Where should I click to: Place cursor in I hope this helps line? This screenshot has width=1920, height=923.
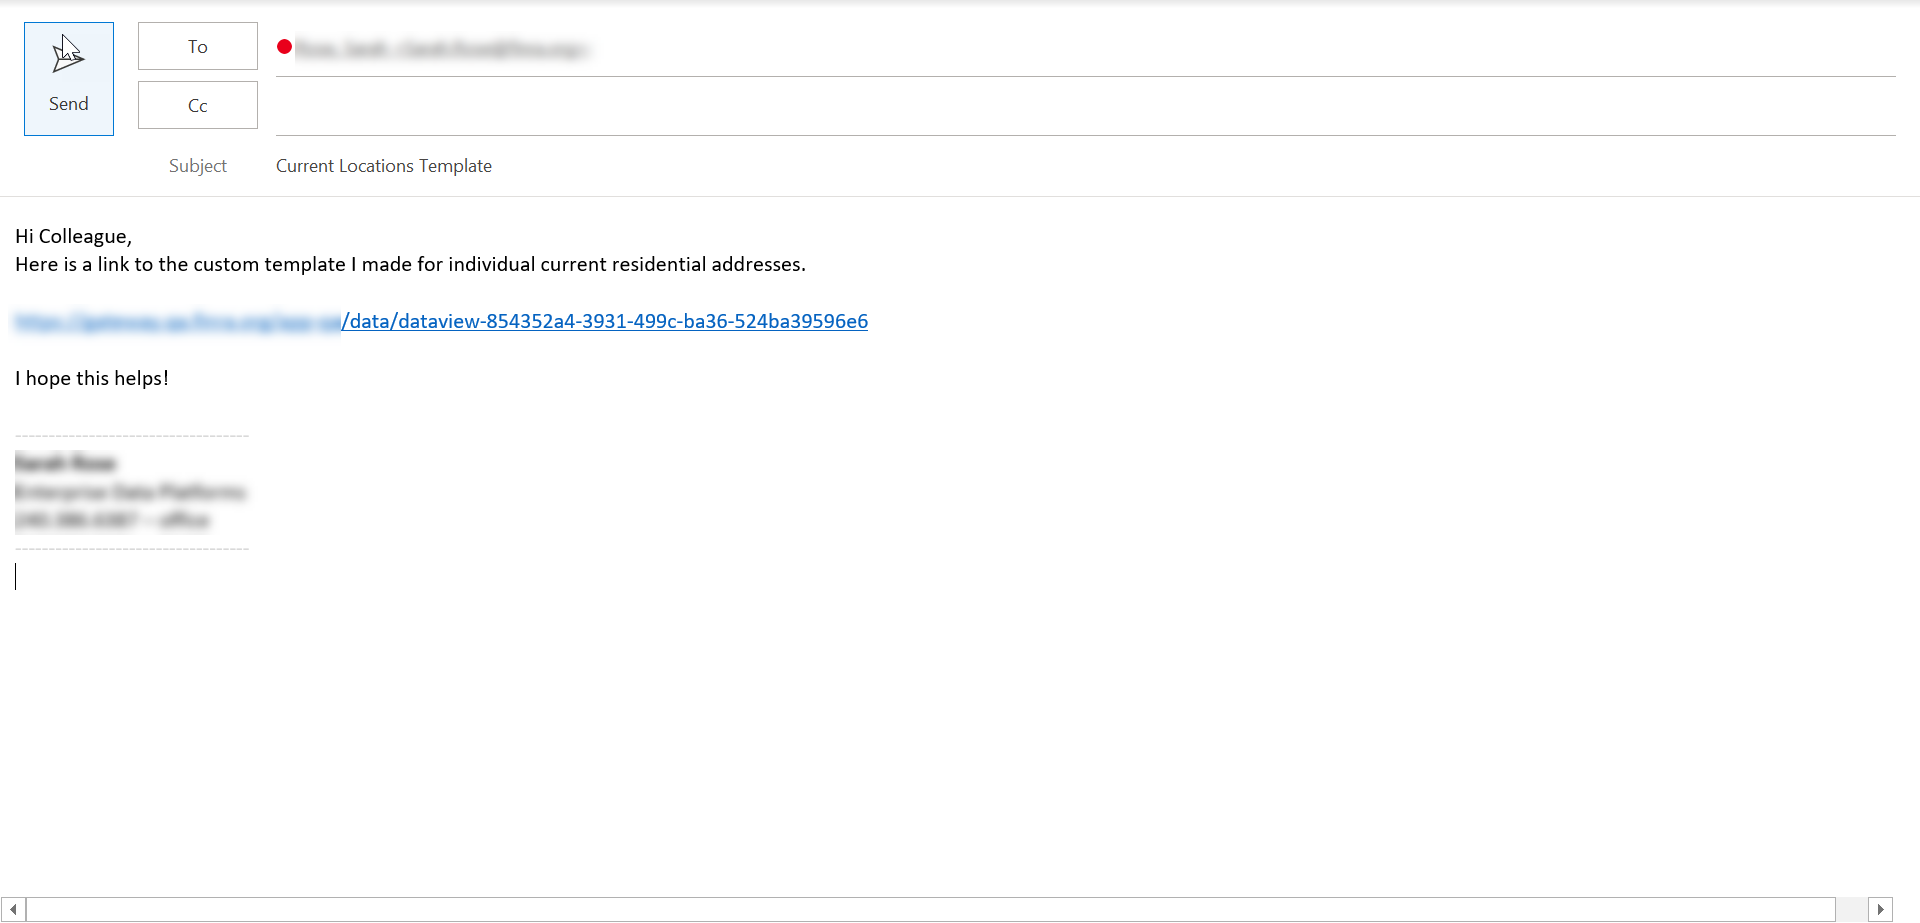[x=92, y=379]
